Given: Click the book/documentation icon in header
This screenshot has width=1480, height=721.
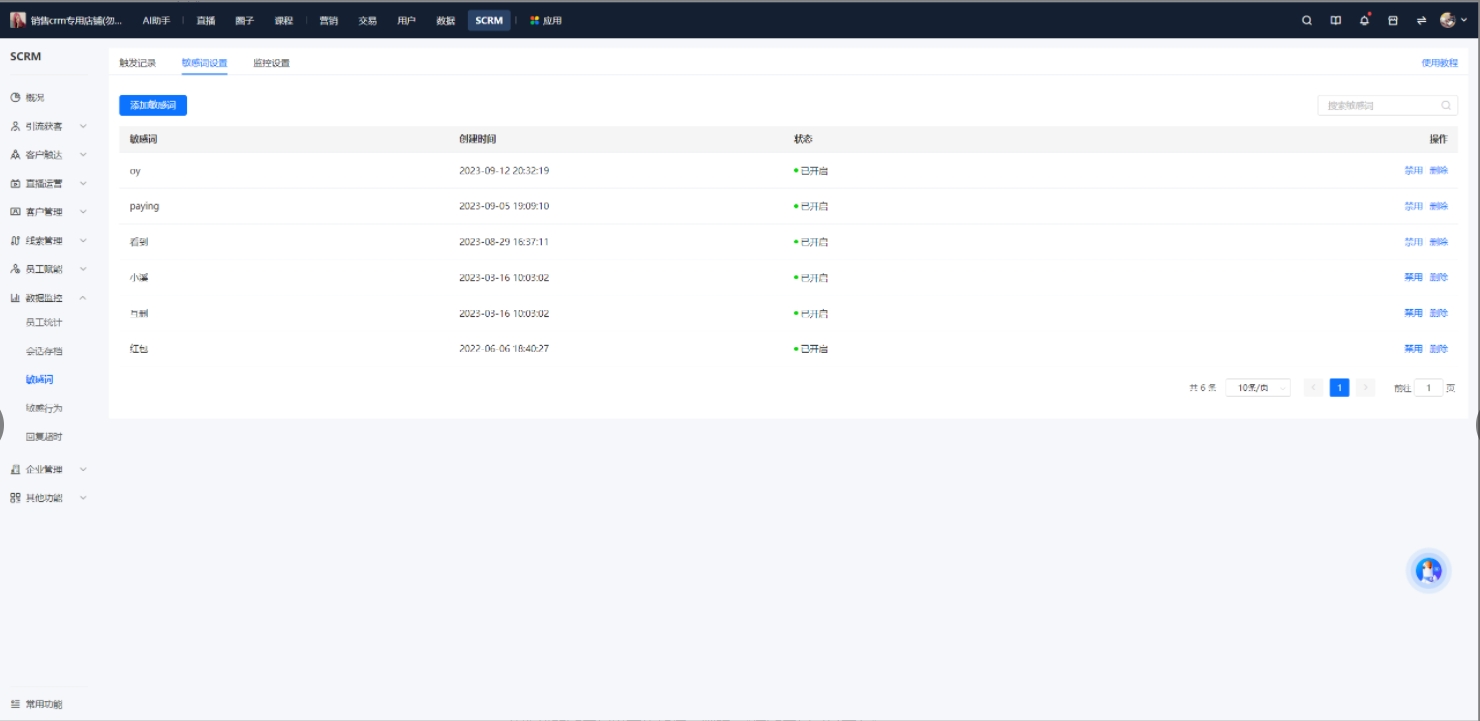Looking at the screenshot, I should pyautogui.click(x=1335, y=20).
